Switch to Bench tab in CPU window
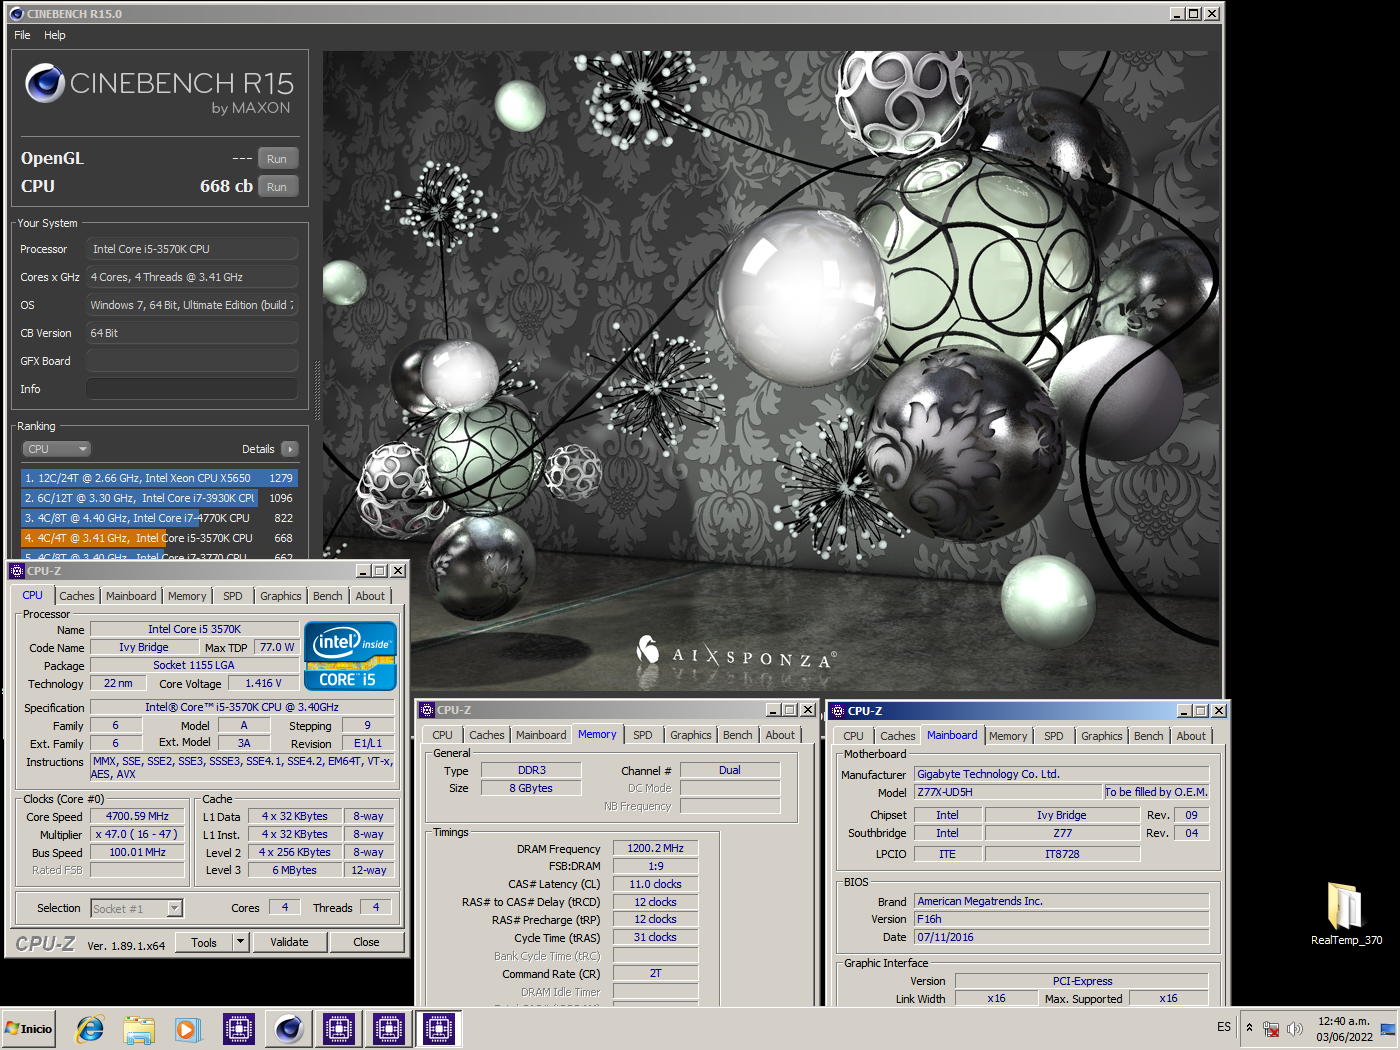Viewport: 1400px width, 1050px height. click(328, 596)
